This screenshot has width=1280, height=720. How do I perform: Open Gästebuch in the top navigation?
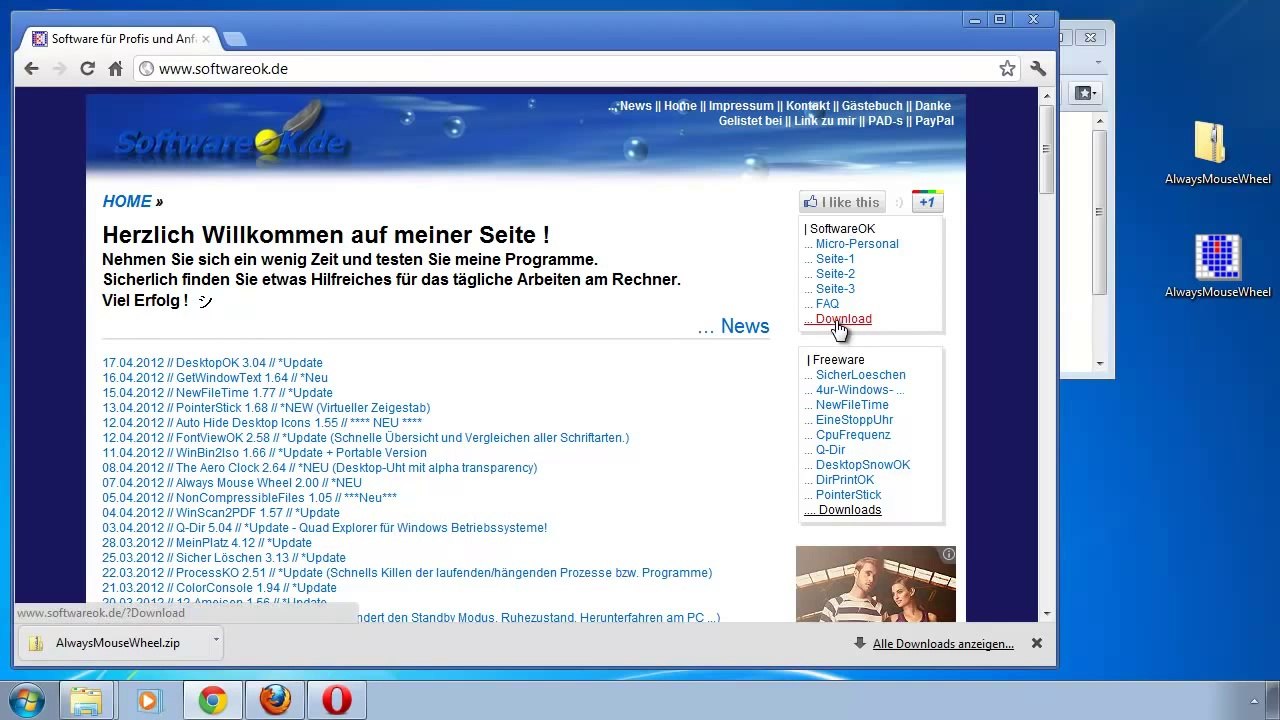[x=871, y=106]
